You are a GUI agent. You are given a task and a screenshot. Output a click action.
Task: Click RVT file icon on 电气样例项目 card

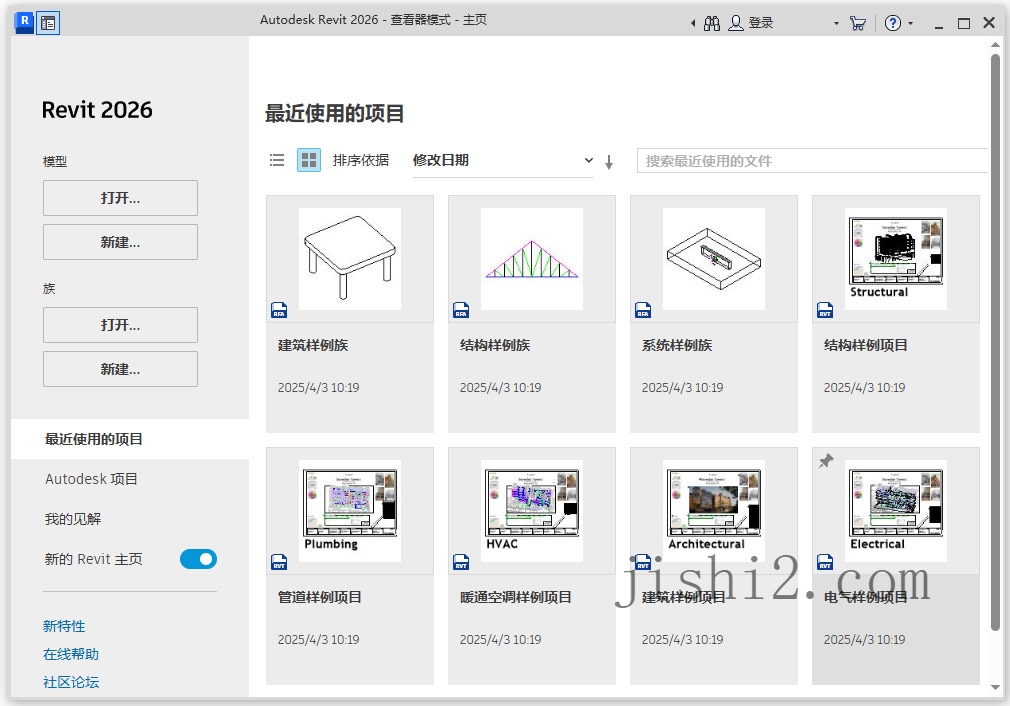click(825, 562)
